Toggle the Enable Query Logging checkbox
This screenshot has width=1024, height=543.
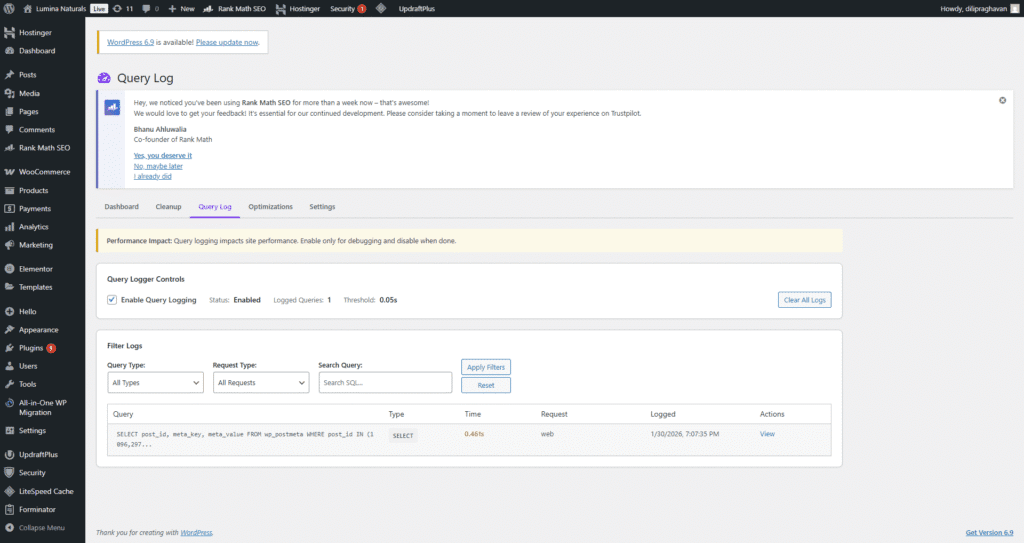(112, 300)
